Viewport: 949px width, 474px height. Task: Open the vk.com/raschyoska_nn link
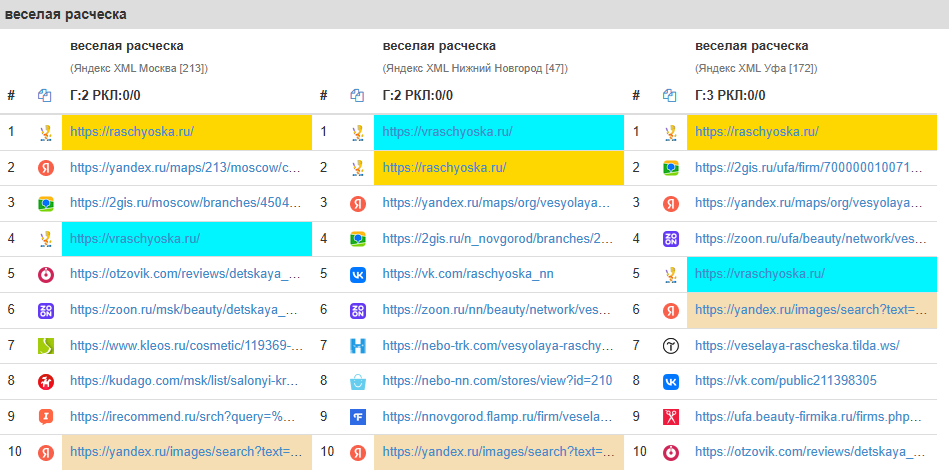click(468, 275)
